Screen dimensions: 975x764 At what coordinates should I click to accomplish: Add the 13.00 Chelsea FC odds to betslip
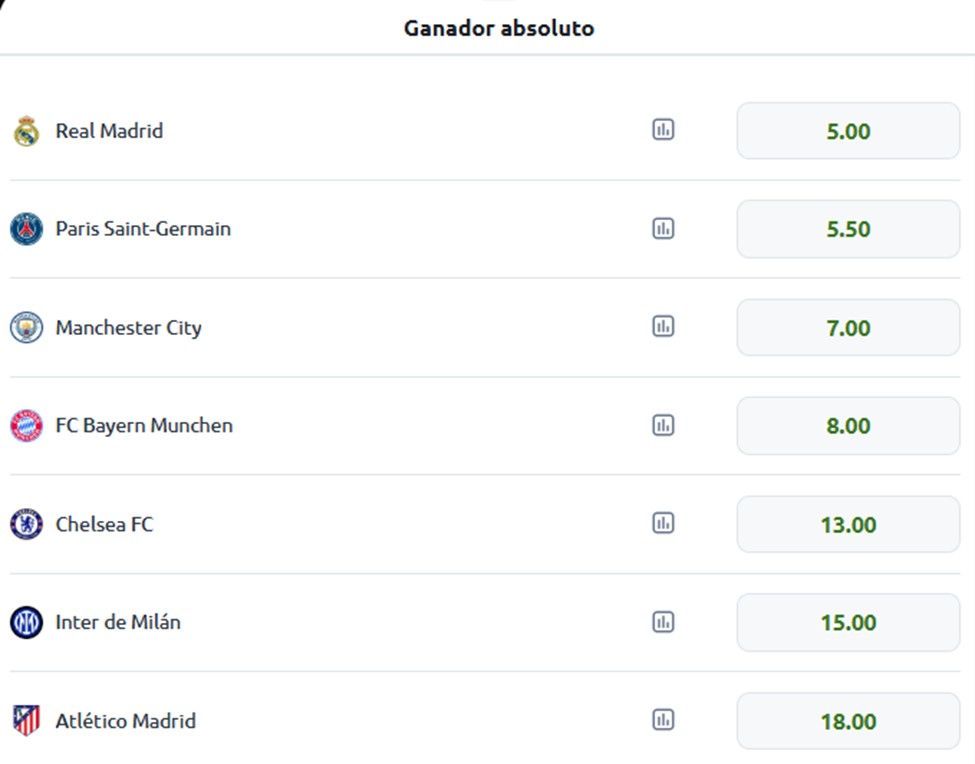point(848,525)
